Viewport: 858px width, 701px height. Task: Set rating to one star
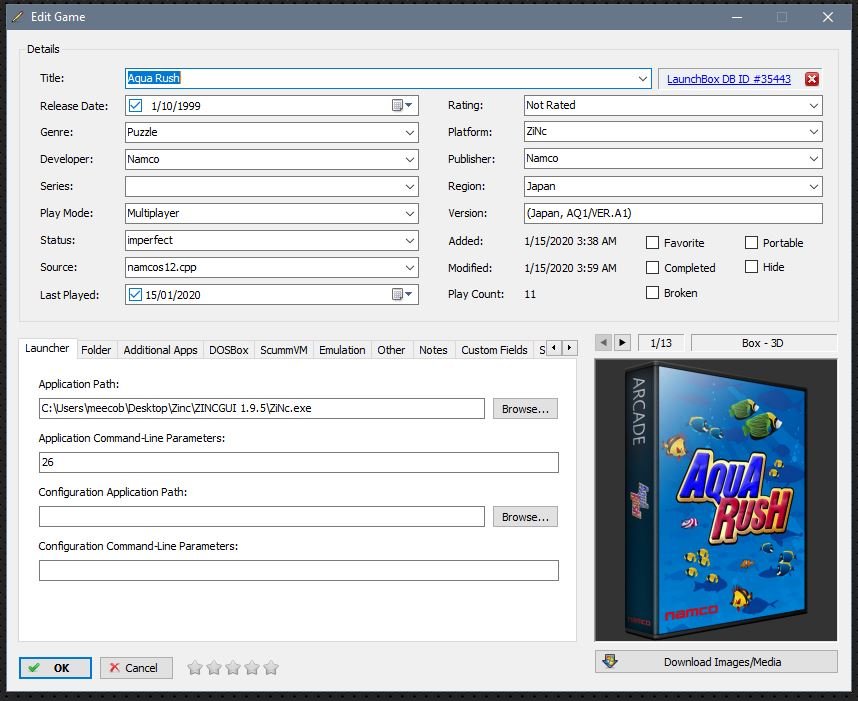click(195, 668)
